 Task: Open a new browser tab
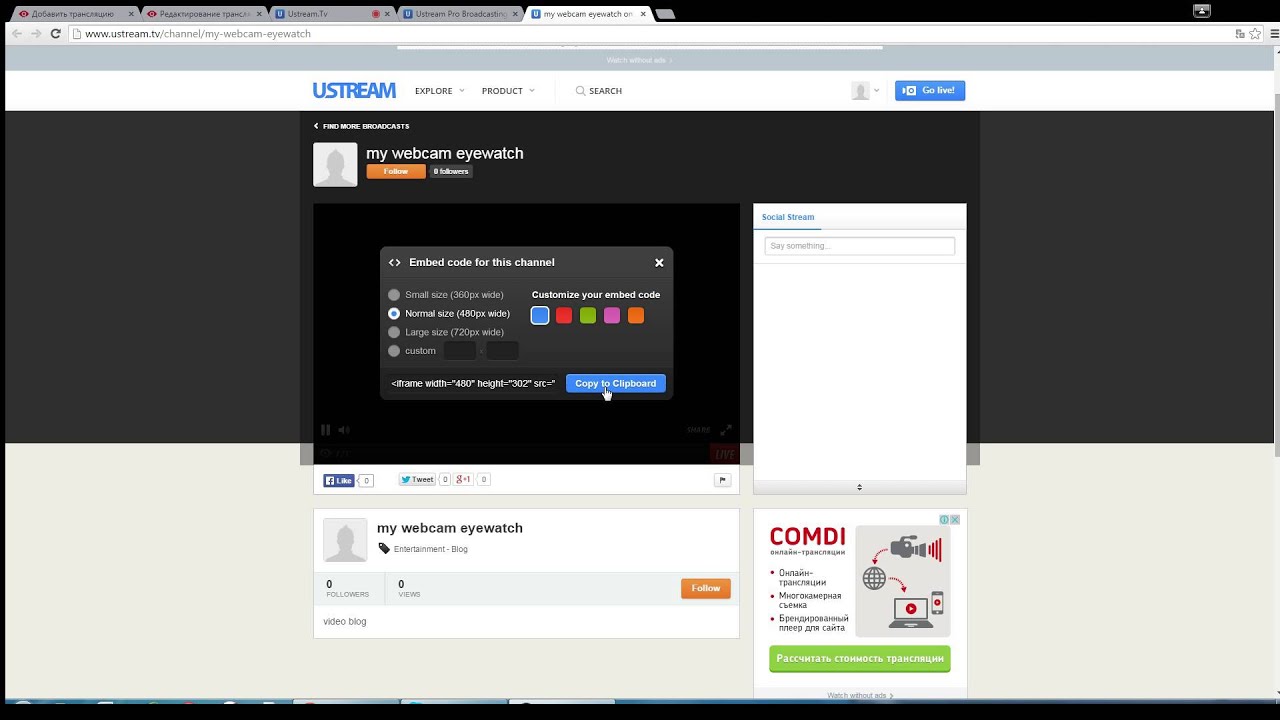coord(664,14)
